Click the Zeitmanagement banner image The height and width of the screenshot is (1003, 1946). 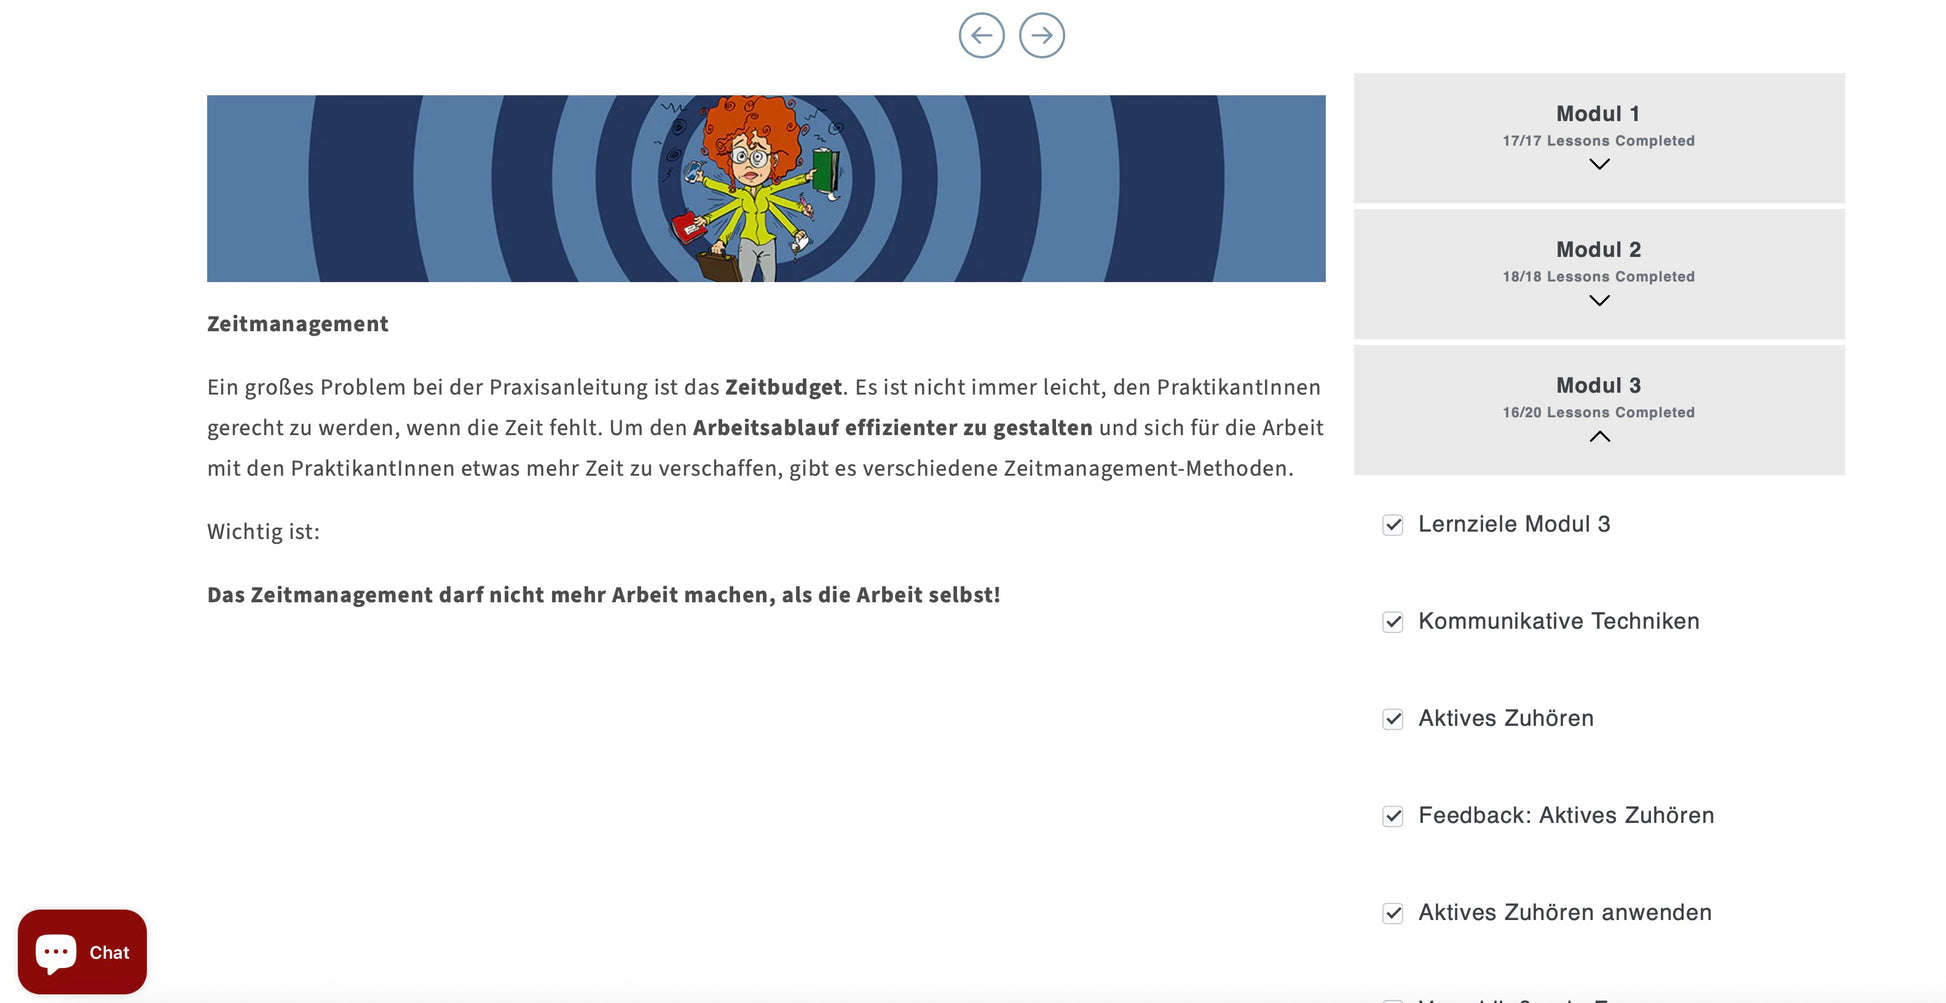pyautogui.click(x=766, y=188)
